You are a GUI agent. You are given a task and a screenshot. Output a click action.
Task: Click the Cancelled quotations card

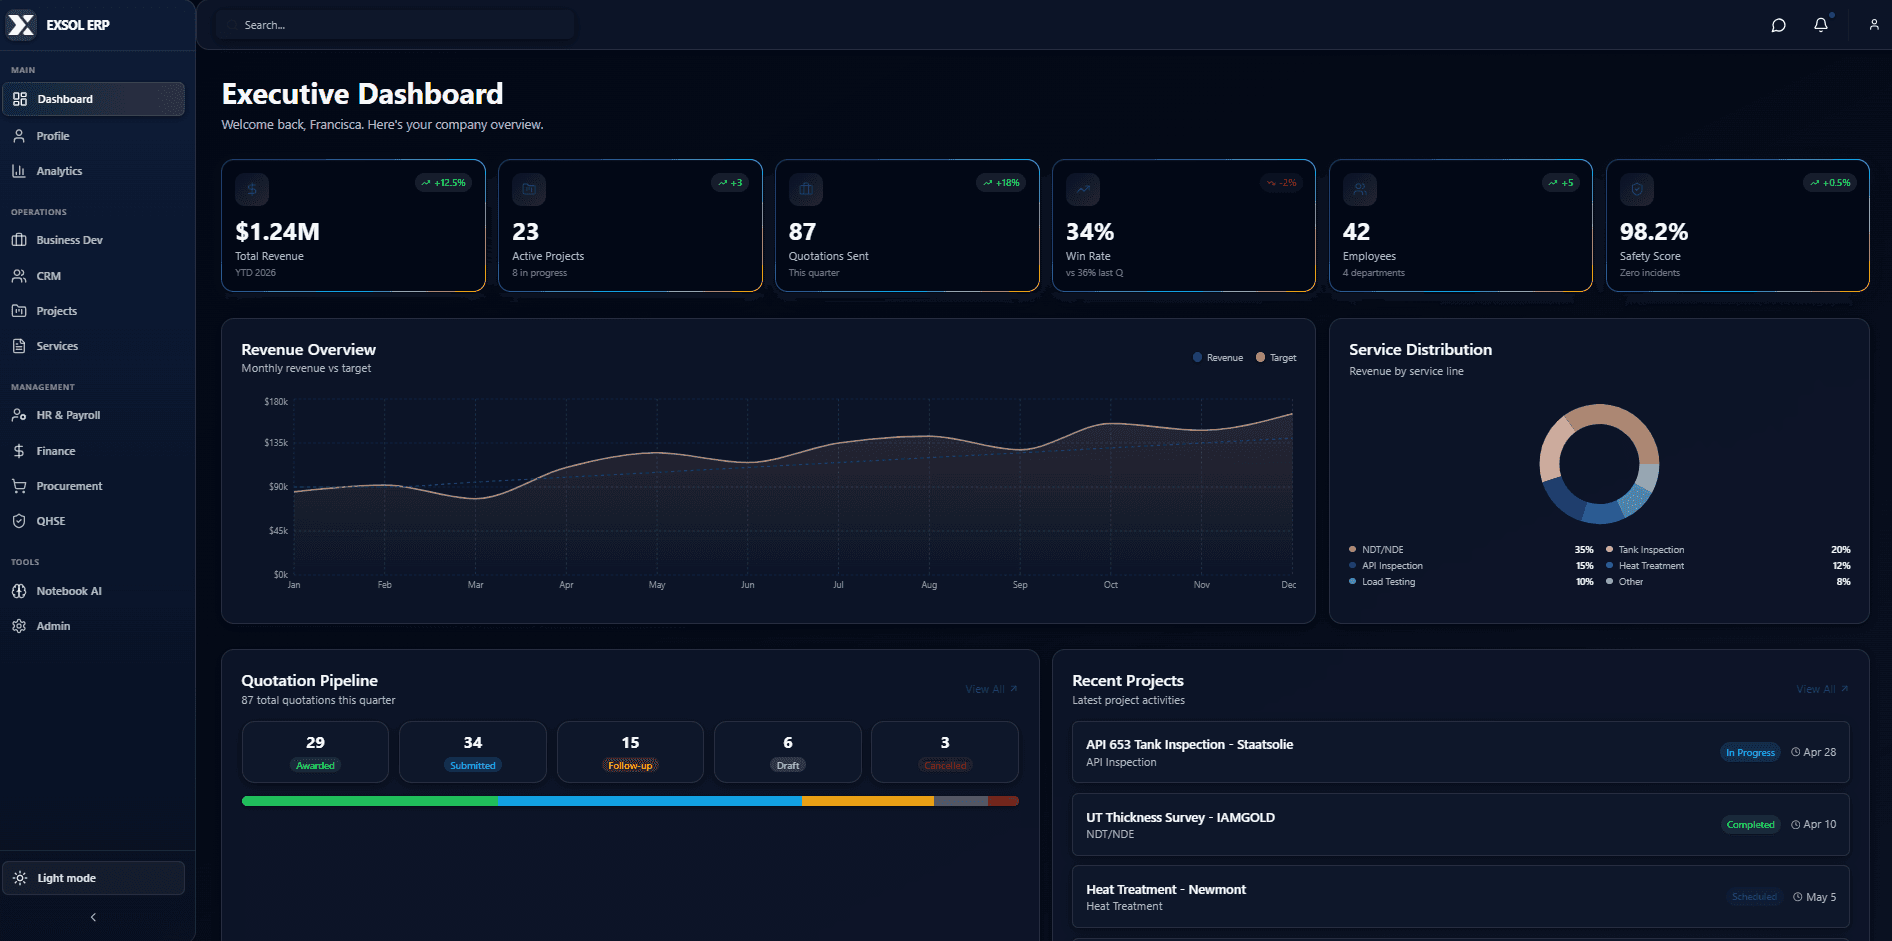tap(945, 752)
